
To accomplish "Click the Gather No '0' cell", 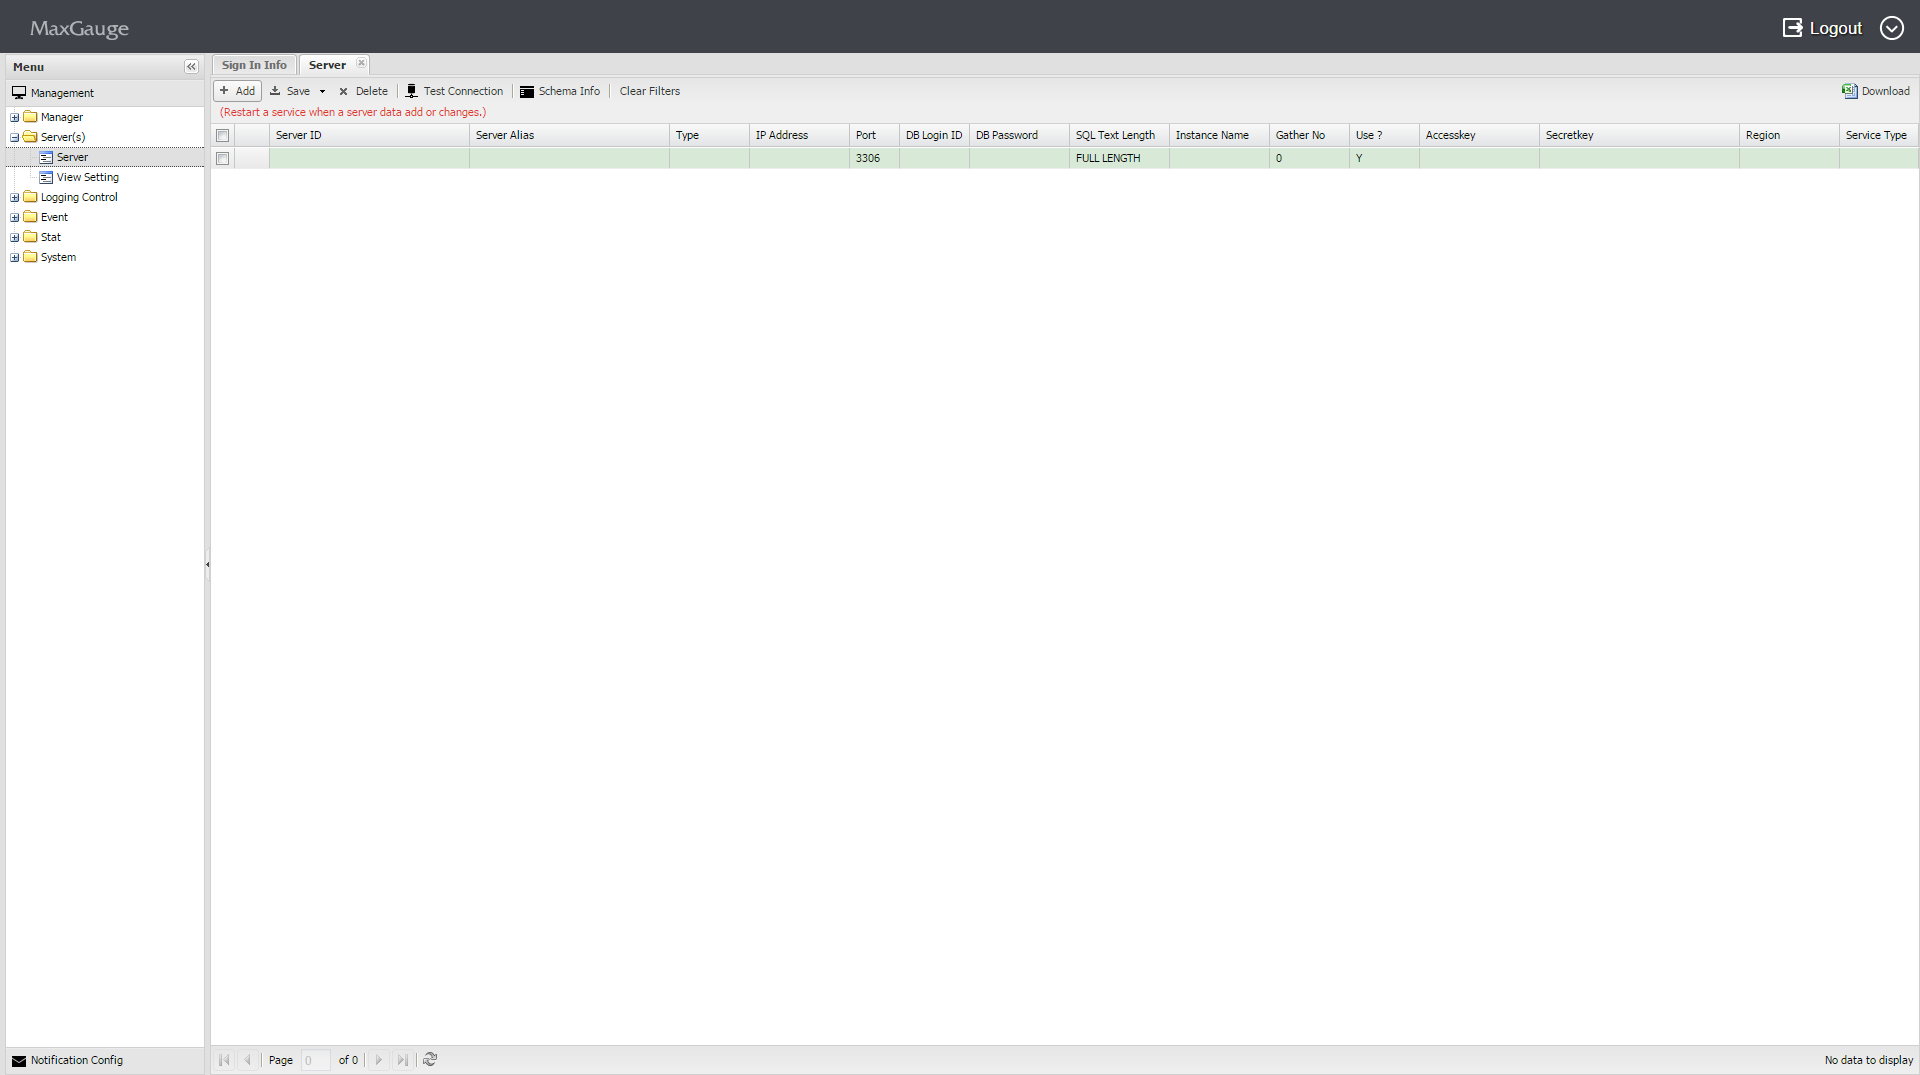I will coord(1309,158).
